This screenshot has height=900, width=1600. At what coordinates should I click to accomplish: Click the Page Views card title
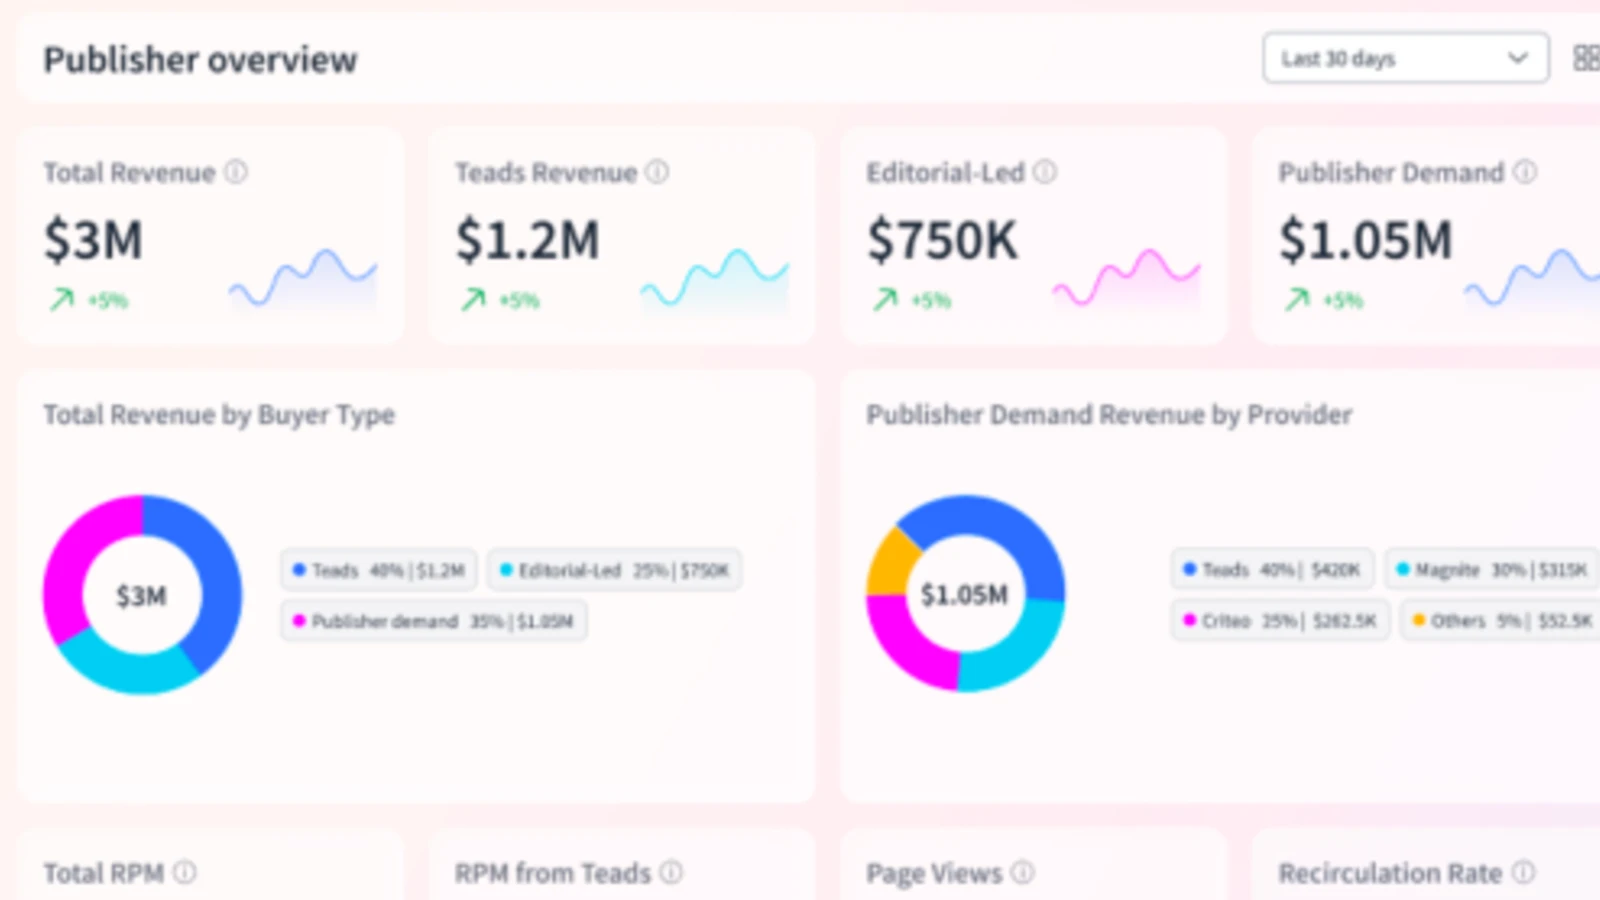934,874
